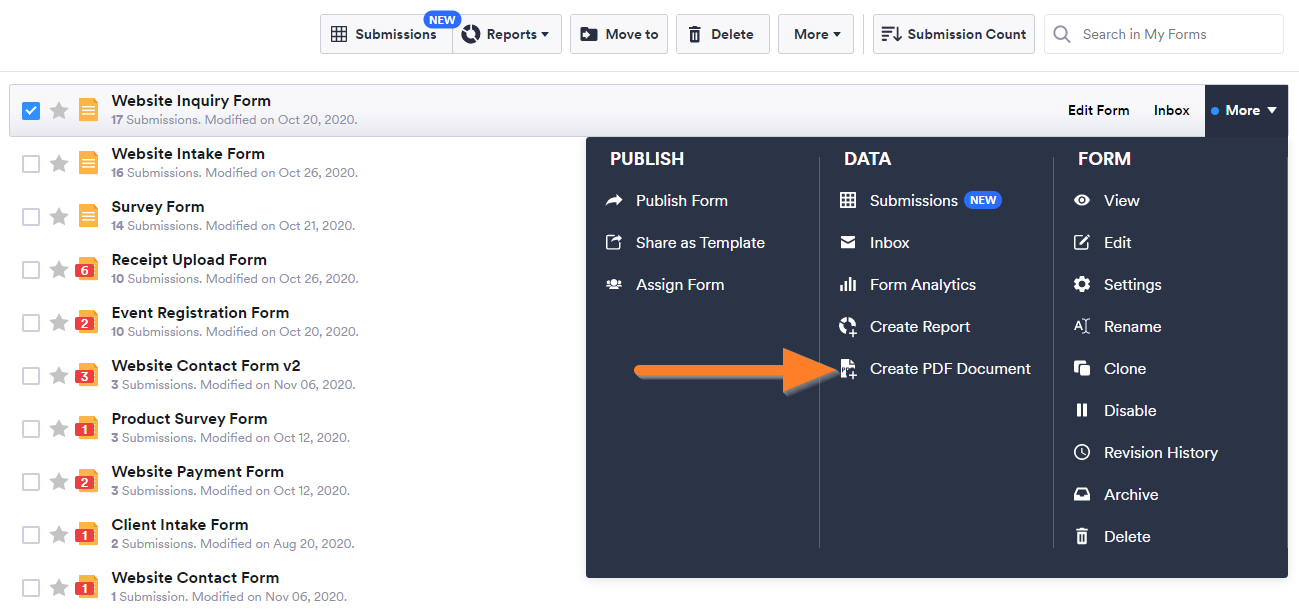Click the Edit Form link
The height and width of the screenshot is (609, 1299).
1098,110
